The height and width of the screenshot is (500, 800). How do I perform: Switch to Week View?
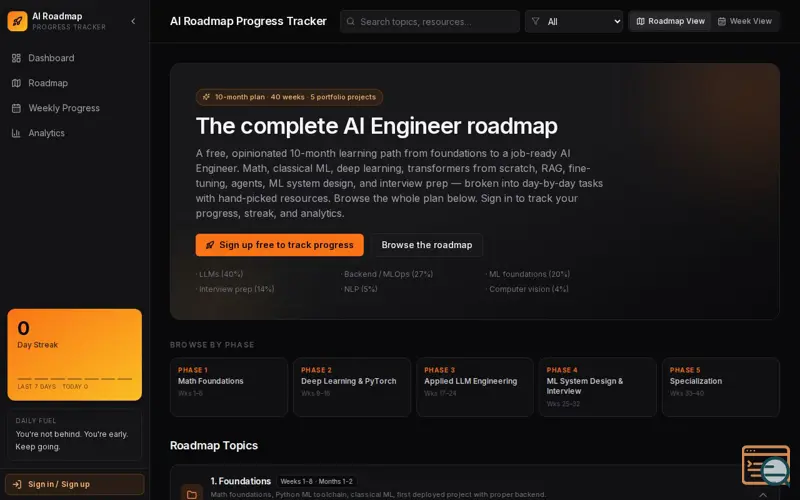click(745, 21)
